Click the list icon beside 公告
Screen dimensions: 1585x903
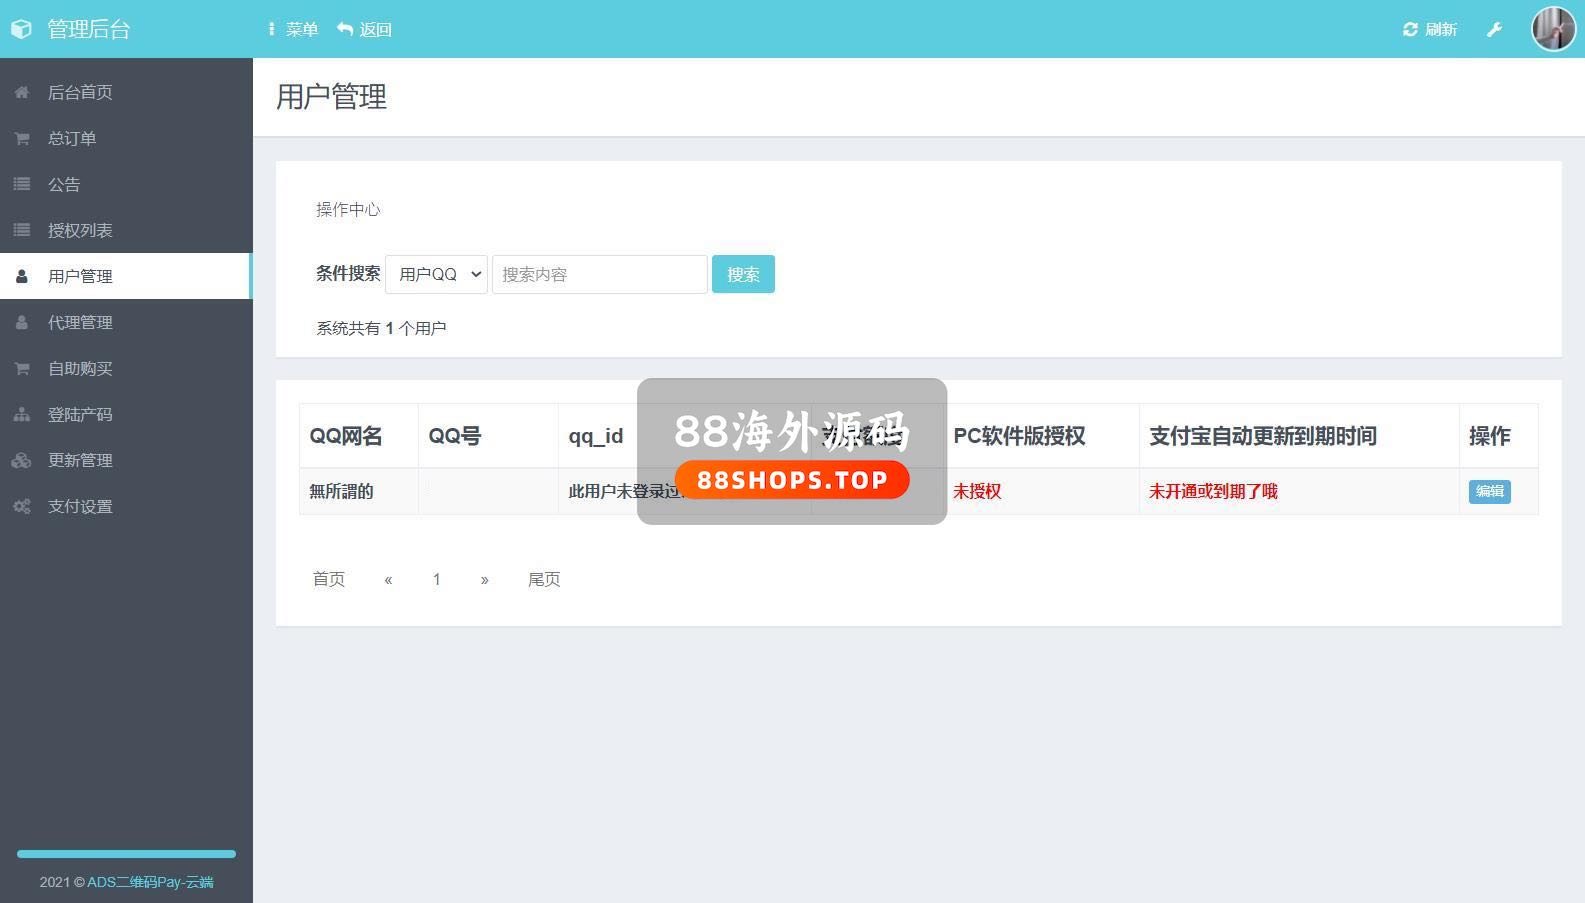click(21, 184)
